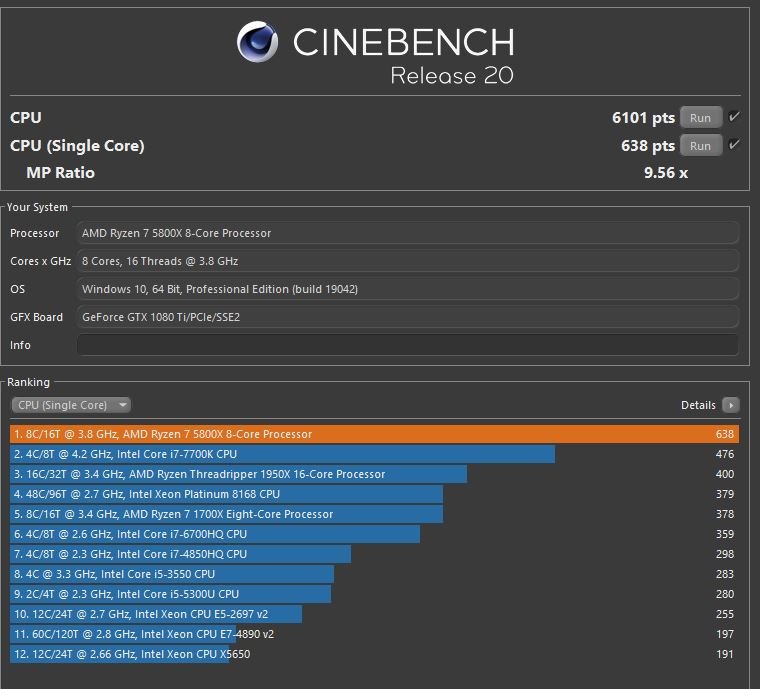760x689 pixels.
Task: Click the MP Ratio label
Action: pyautogui.click(x=61, y=173)
